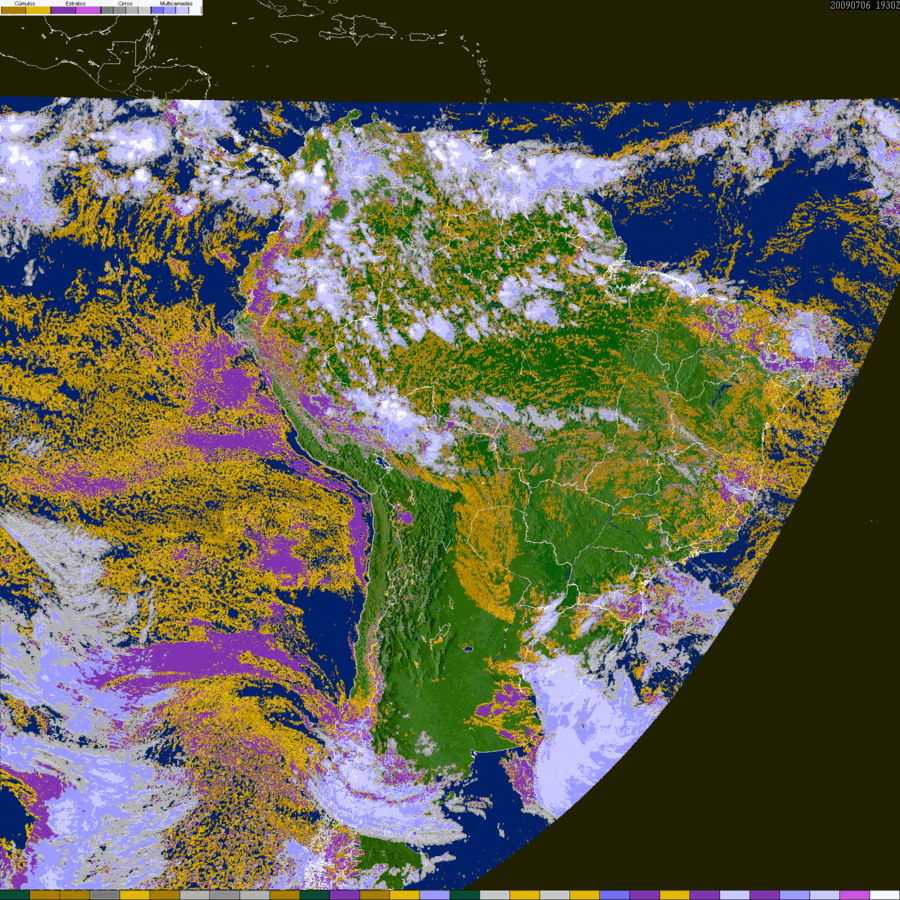Pick the magenta Estratos legend swatch

click(x=88, y=10)
